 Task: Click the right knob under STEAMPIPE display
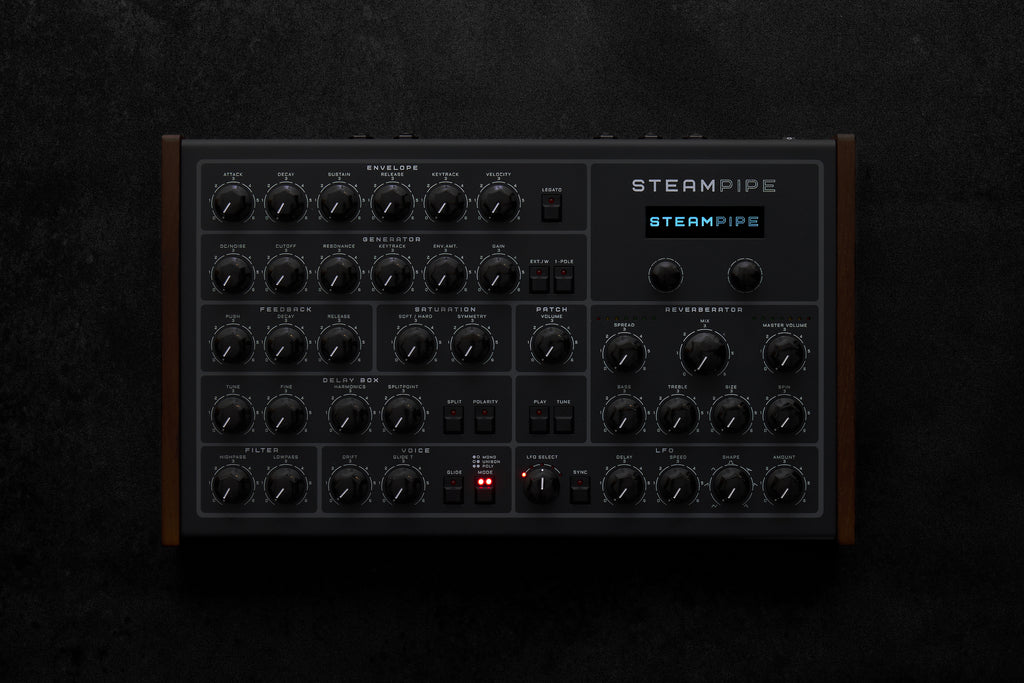tap(744, 275)
